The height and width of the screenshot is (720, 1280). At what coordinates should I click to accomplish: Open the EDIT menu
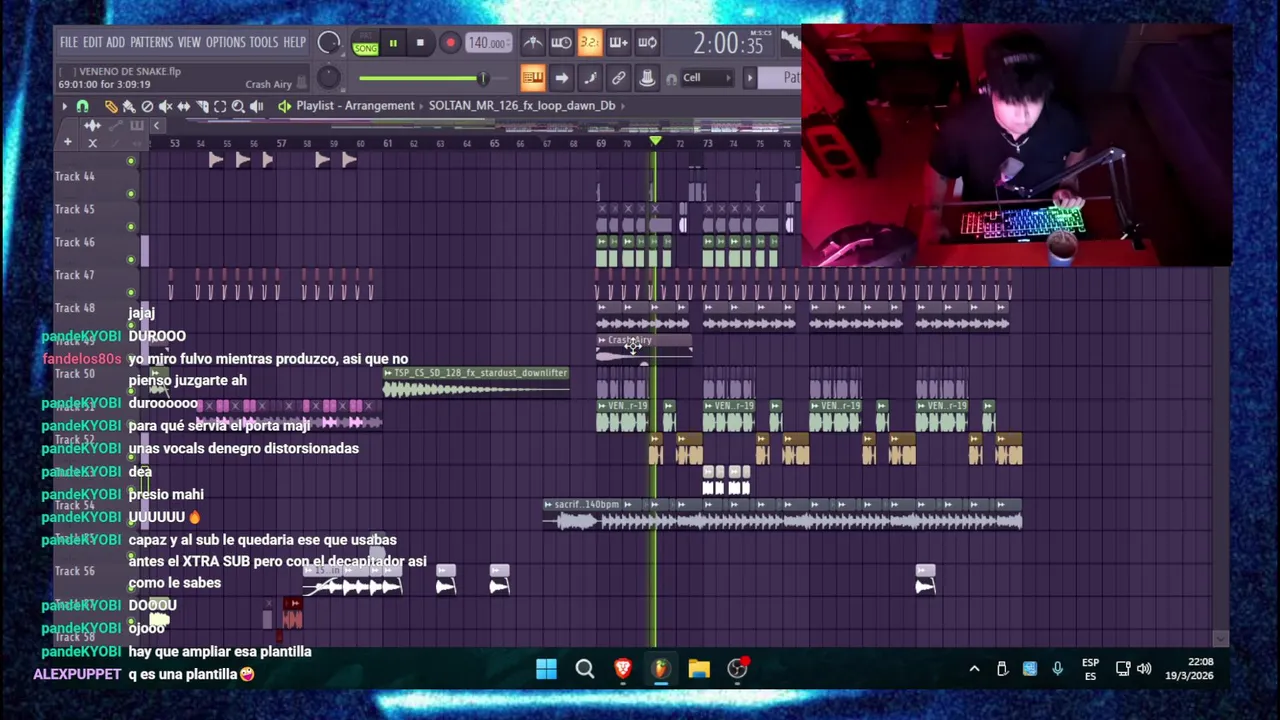pyautogui.click(x=92, y=43)
